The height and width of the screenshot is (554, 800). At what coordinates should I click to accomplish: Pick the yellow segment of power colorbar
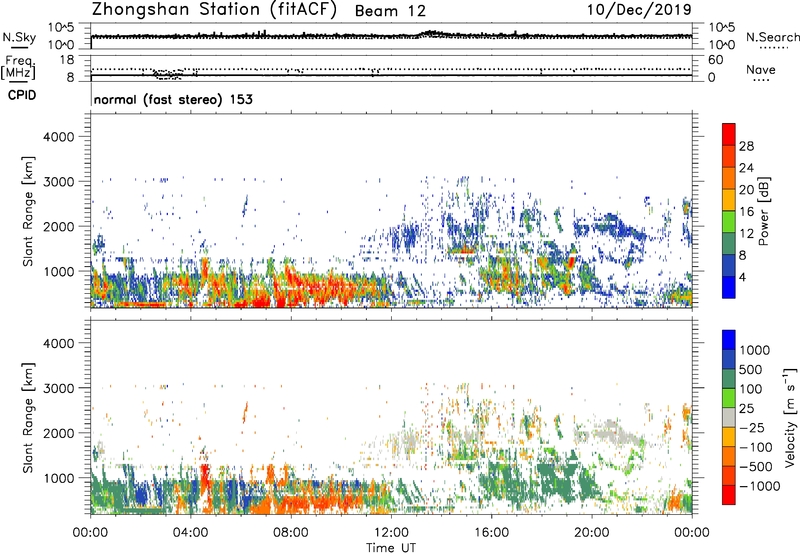point(729,200)
